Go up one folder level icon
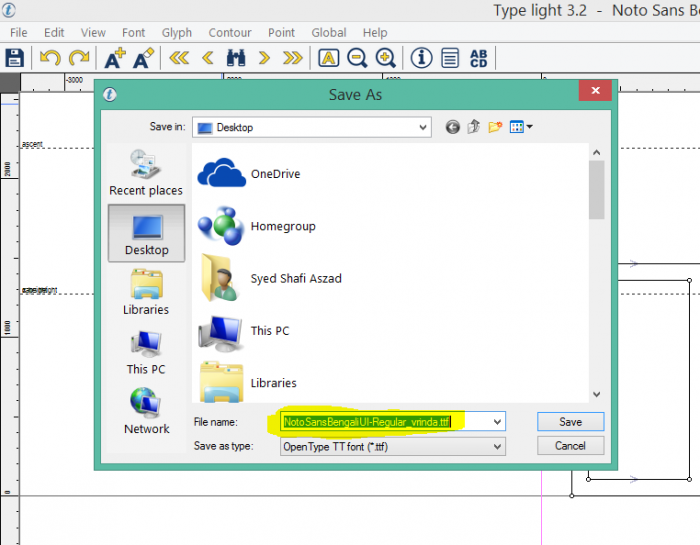Image resolution: width=700 pixels, height=545 pixels. point(474,127)
